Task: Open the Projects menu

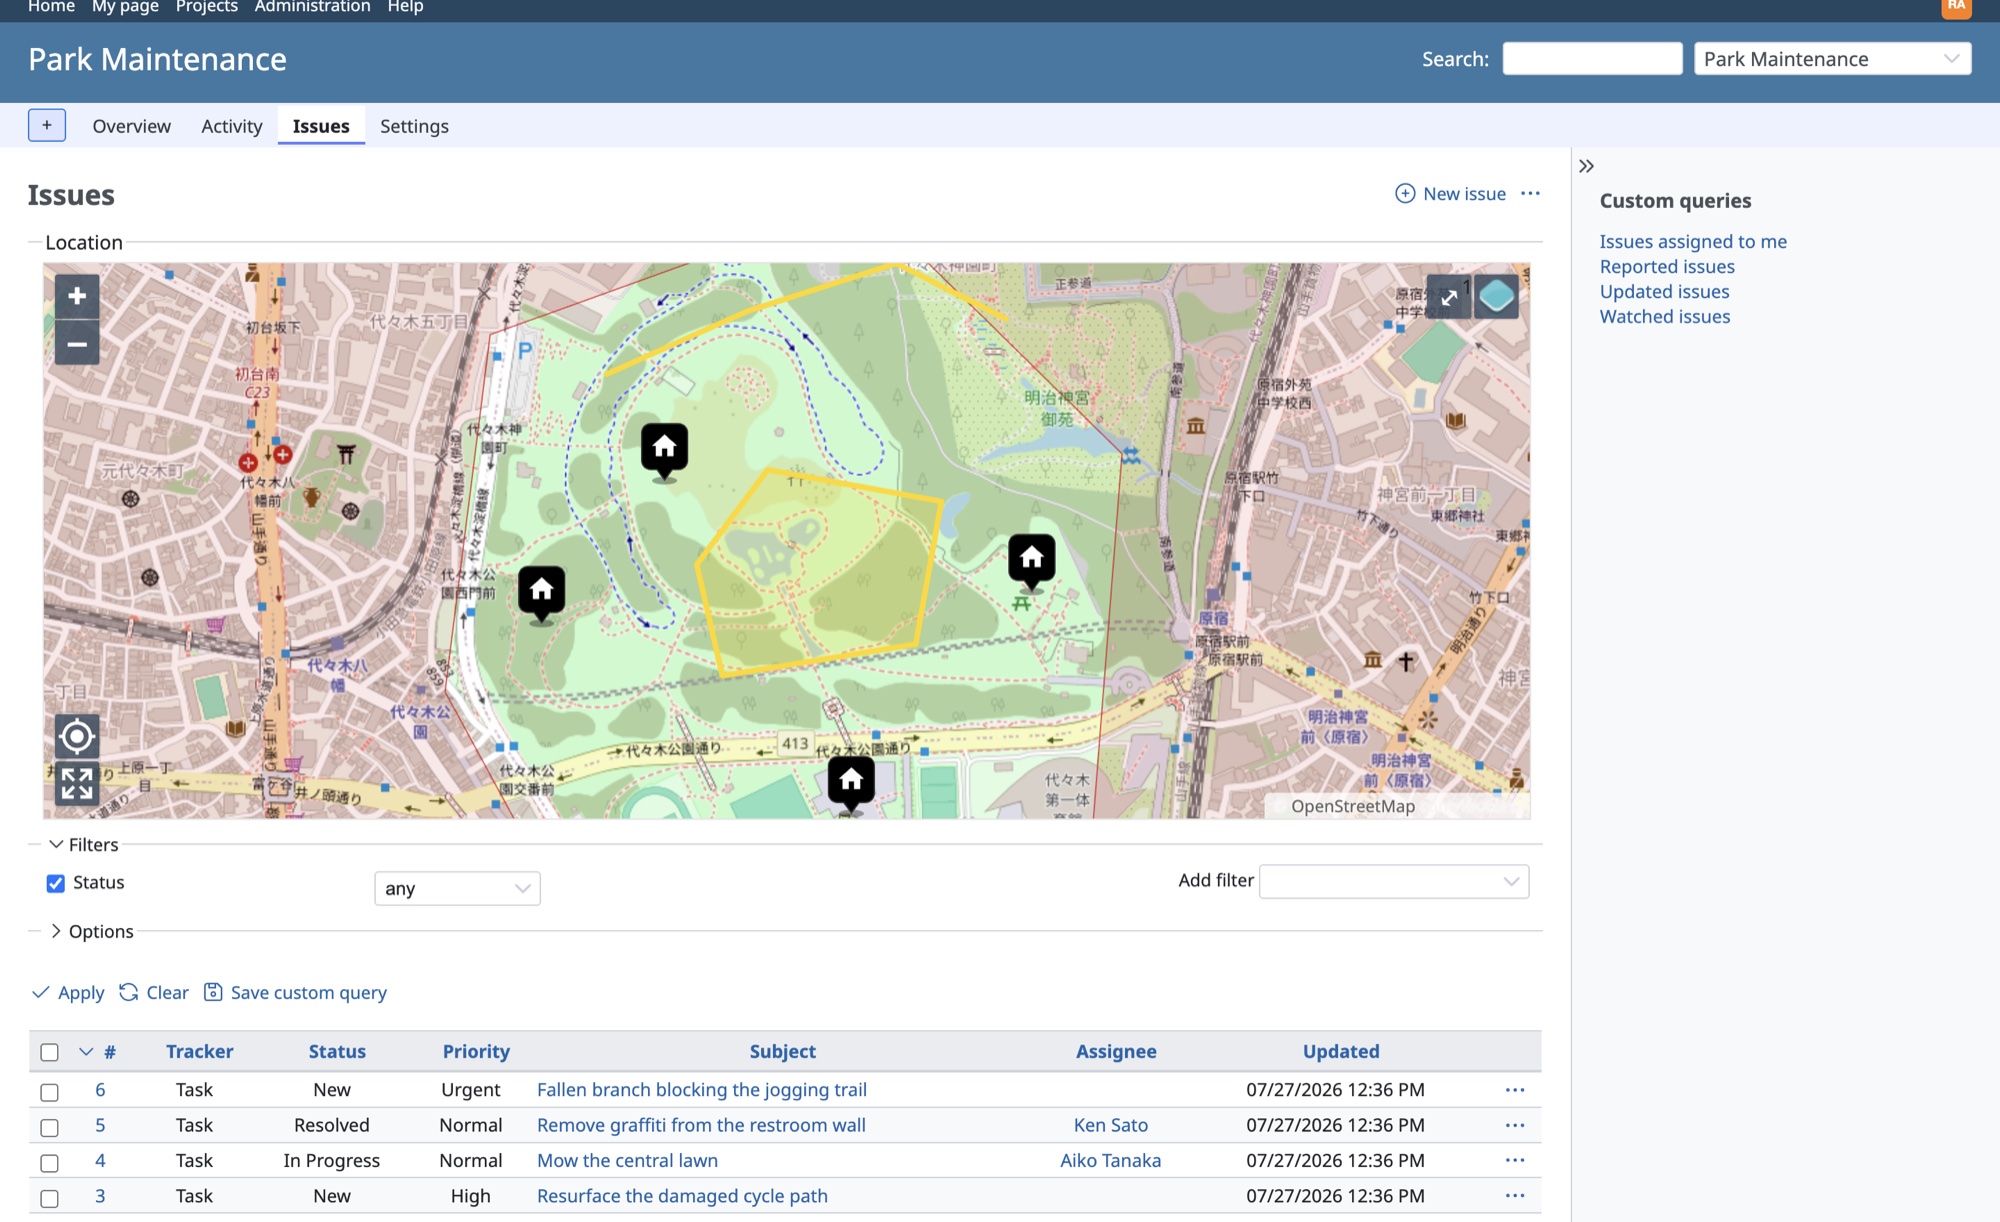Action: pyautogui.click(x=206, y=7)
